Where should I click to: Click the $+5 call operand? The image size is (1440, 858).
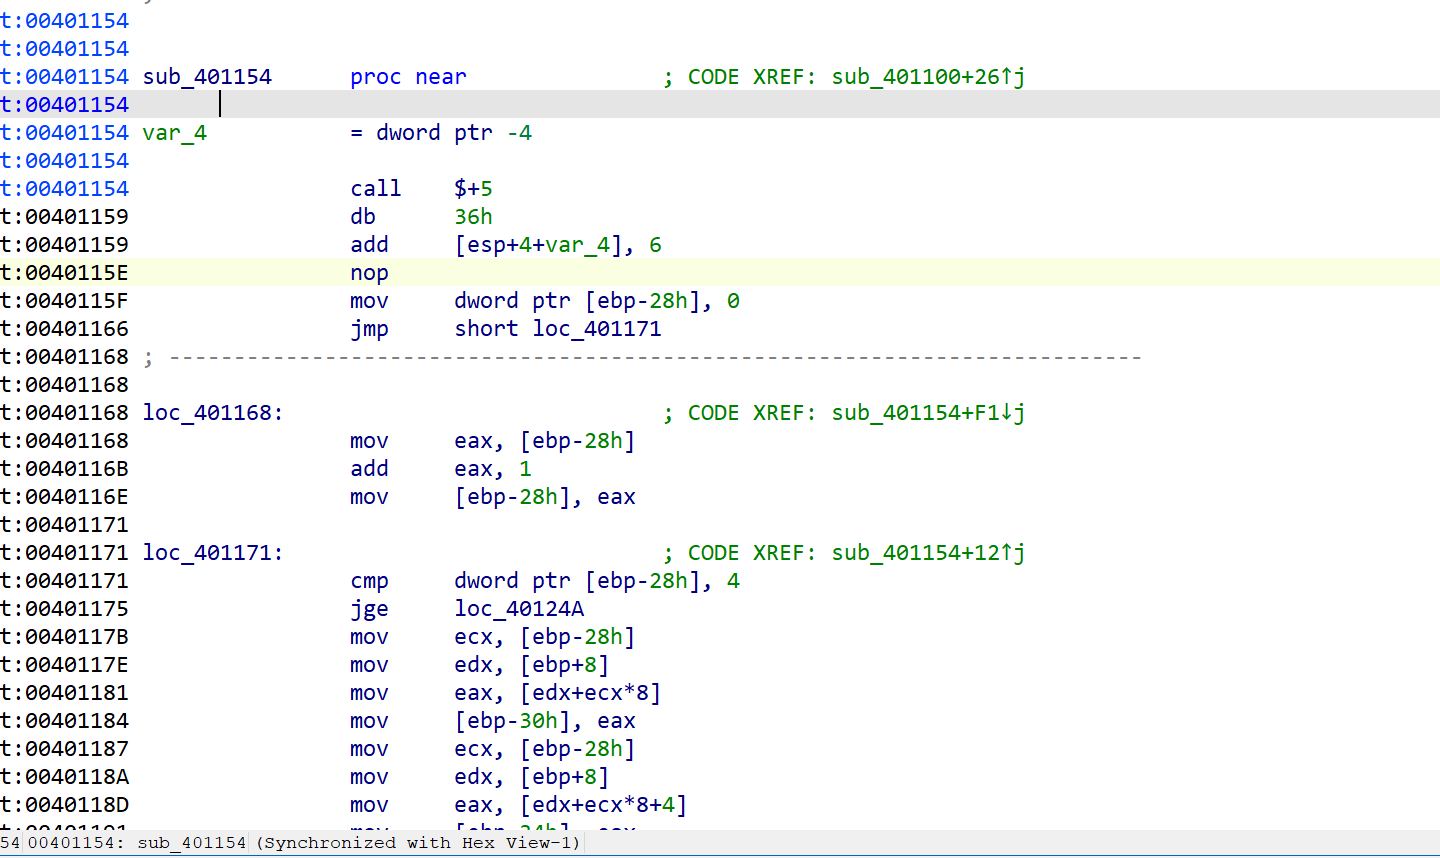tap(473, 189)
